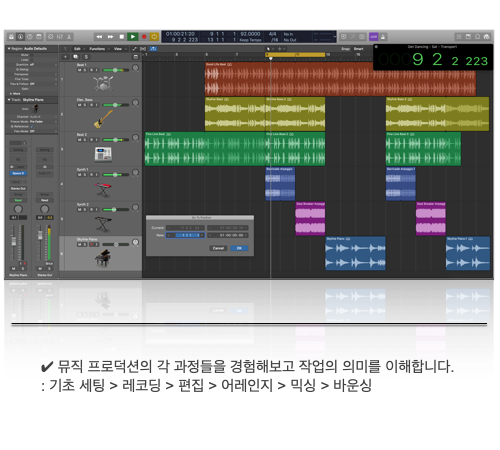Open Quick Help in the control bar

[30, 37]
